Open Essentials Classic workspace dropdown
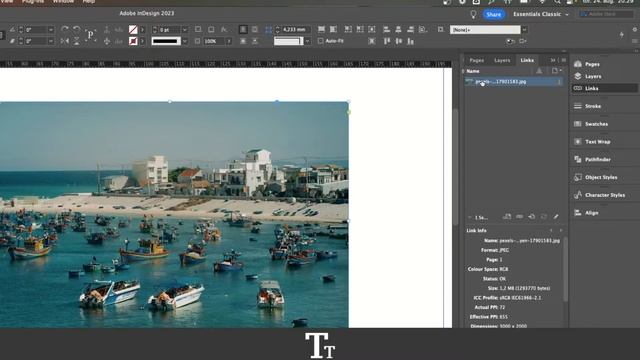Screen dimensions: 640x360 point(540,14)
